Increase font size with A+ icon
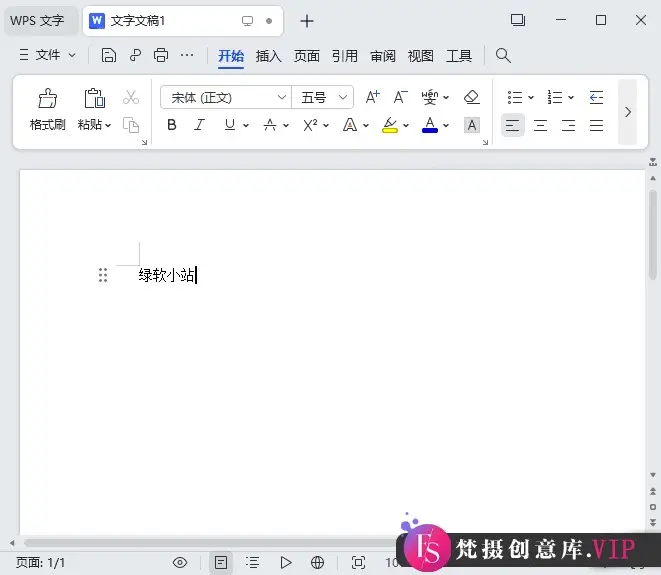 [x=372, y=97]
